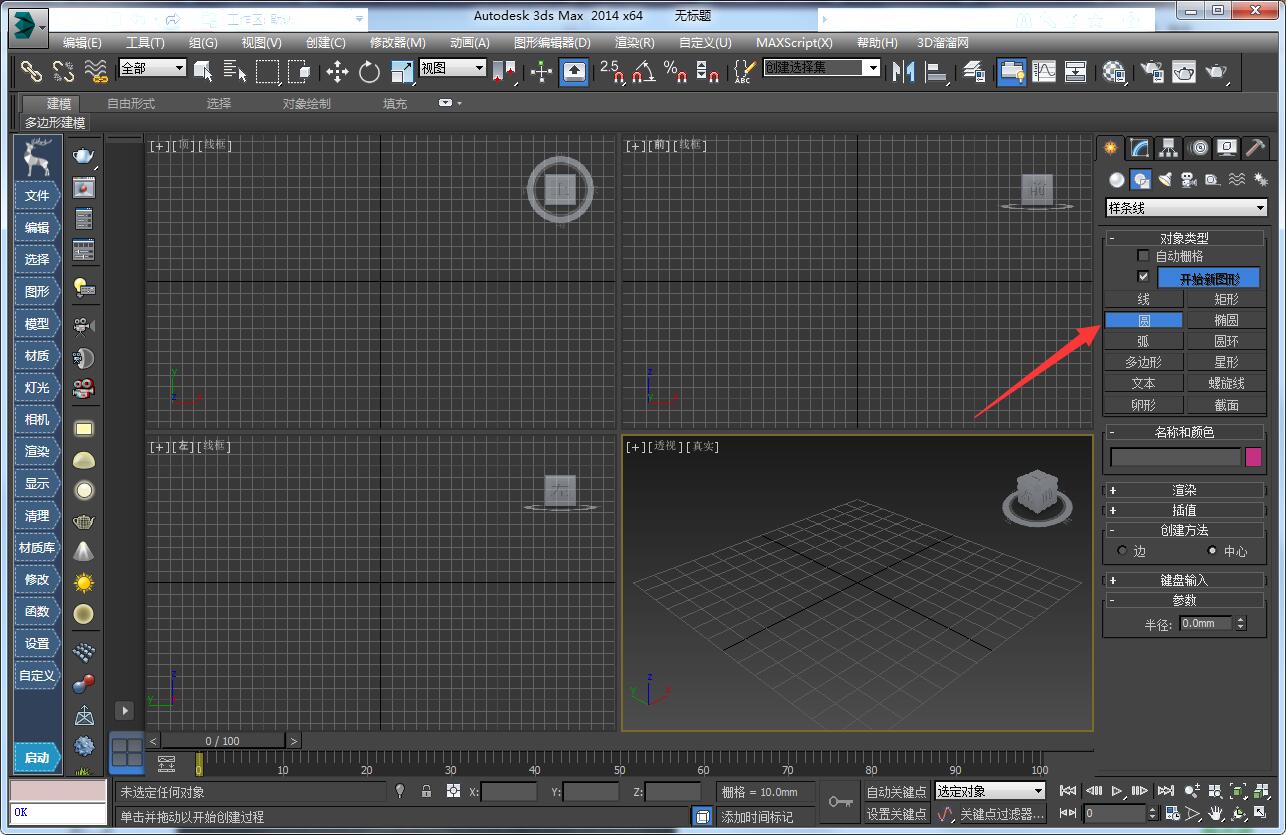
Task: Toggle the selection lock padlock icon
Action: click(427, 791)
